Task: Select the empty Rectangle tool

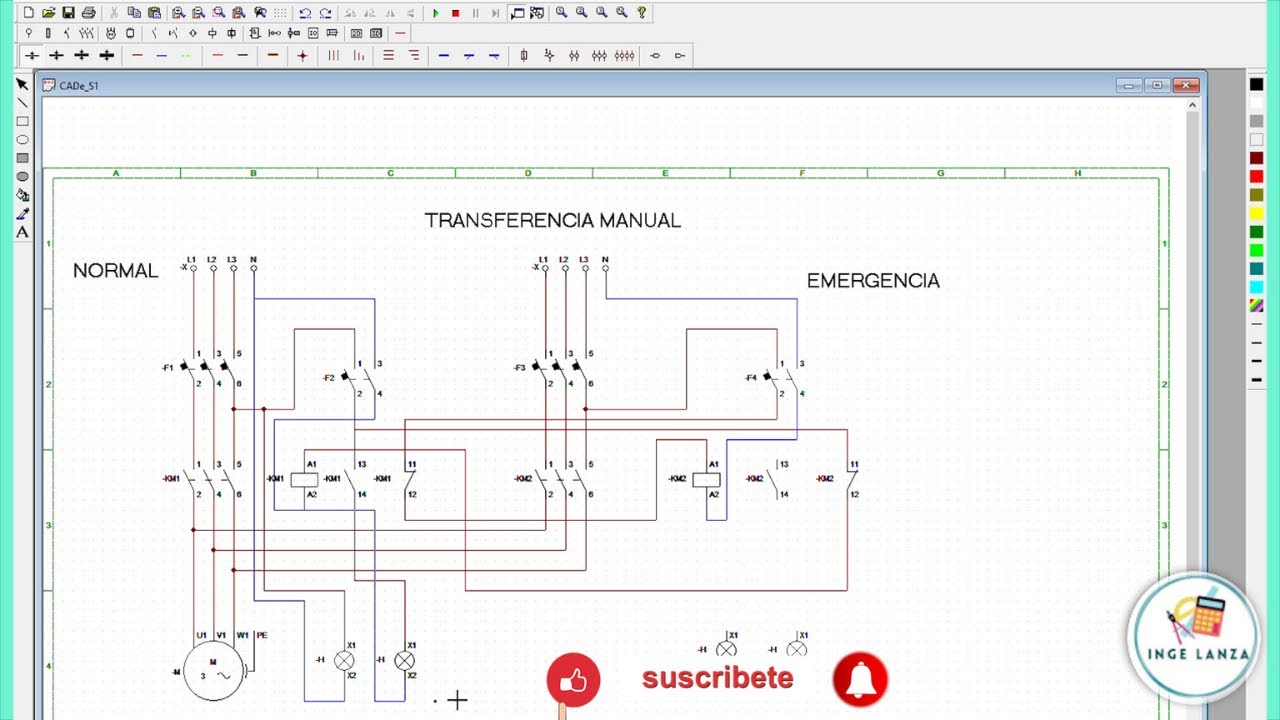Action: tap(22, 121)
